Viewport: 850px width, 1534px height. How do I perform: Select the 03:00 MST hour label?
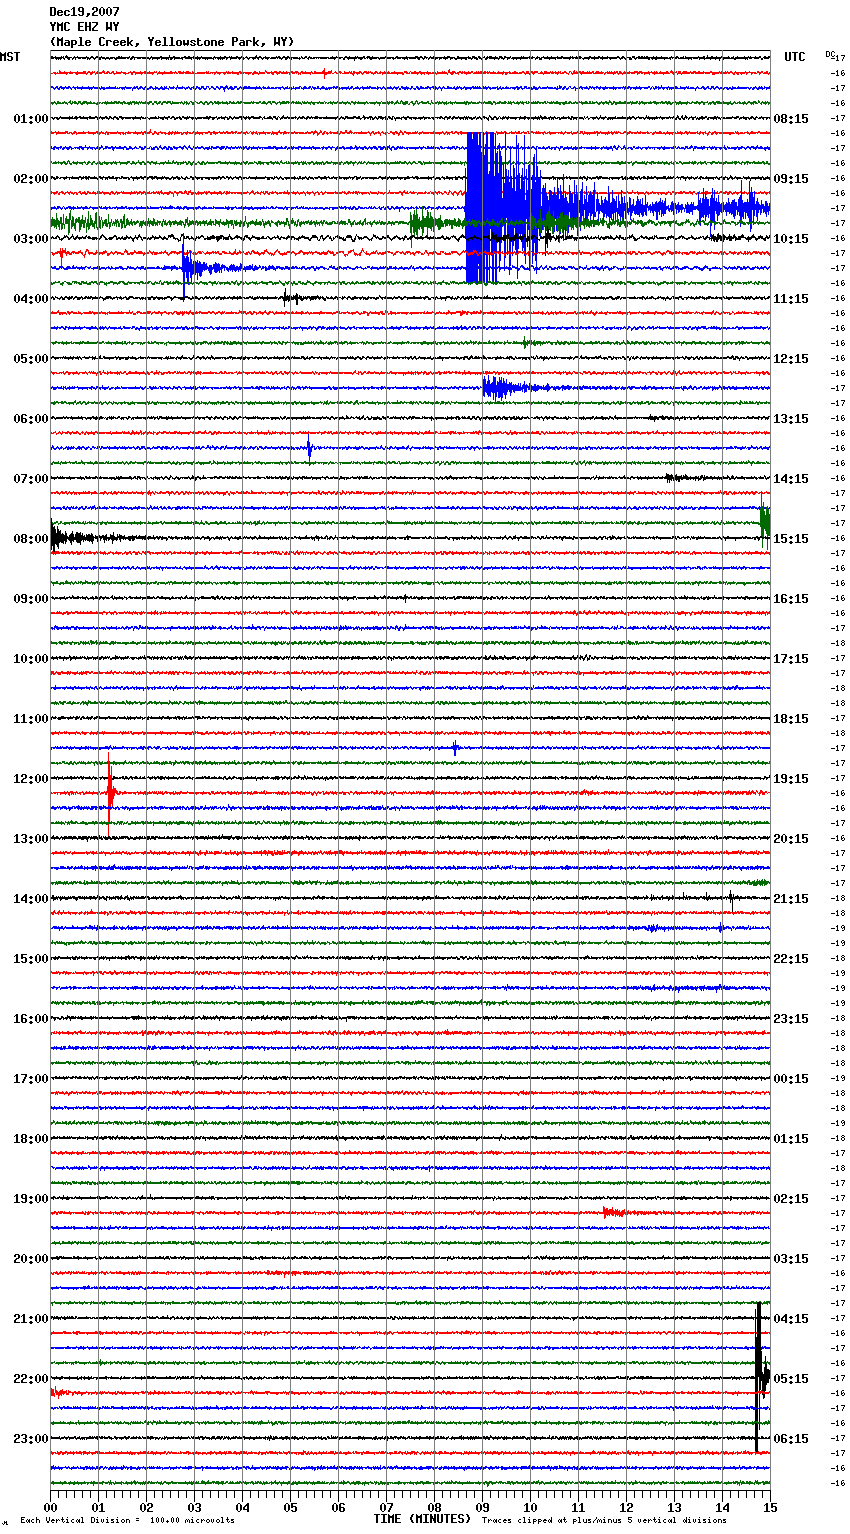tap(31, 239)
